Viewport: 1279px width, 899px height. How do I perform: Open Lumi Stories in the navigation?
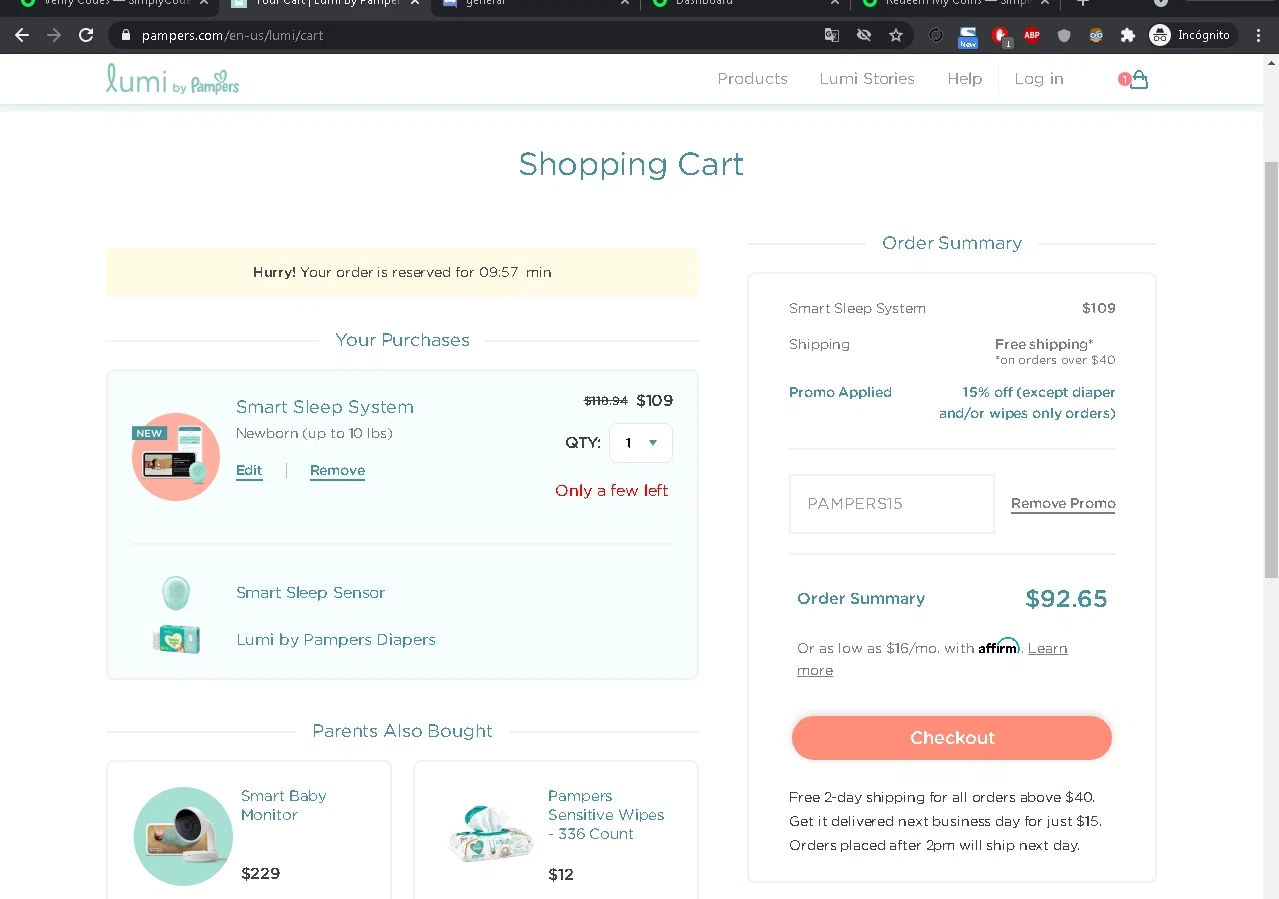coord(867,79)
